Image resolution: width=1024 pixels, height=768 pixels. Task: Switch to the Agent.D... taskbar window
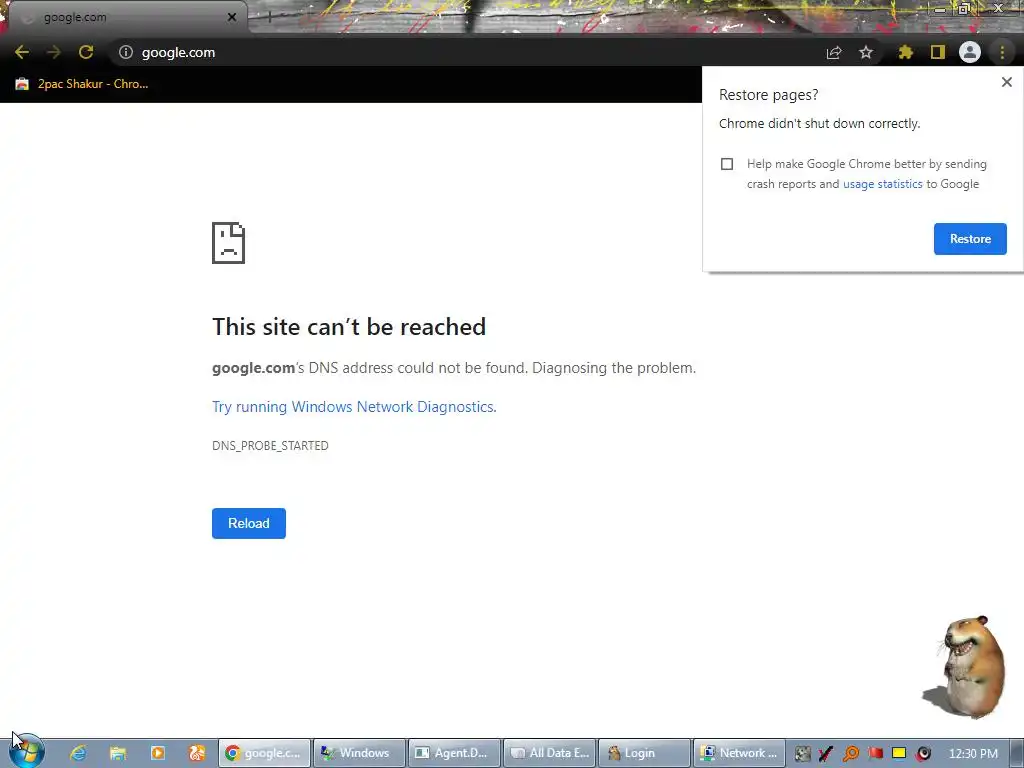click(455, 753)
